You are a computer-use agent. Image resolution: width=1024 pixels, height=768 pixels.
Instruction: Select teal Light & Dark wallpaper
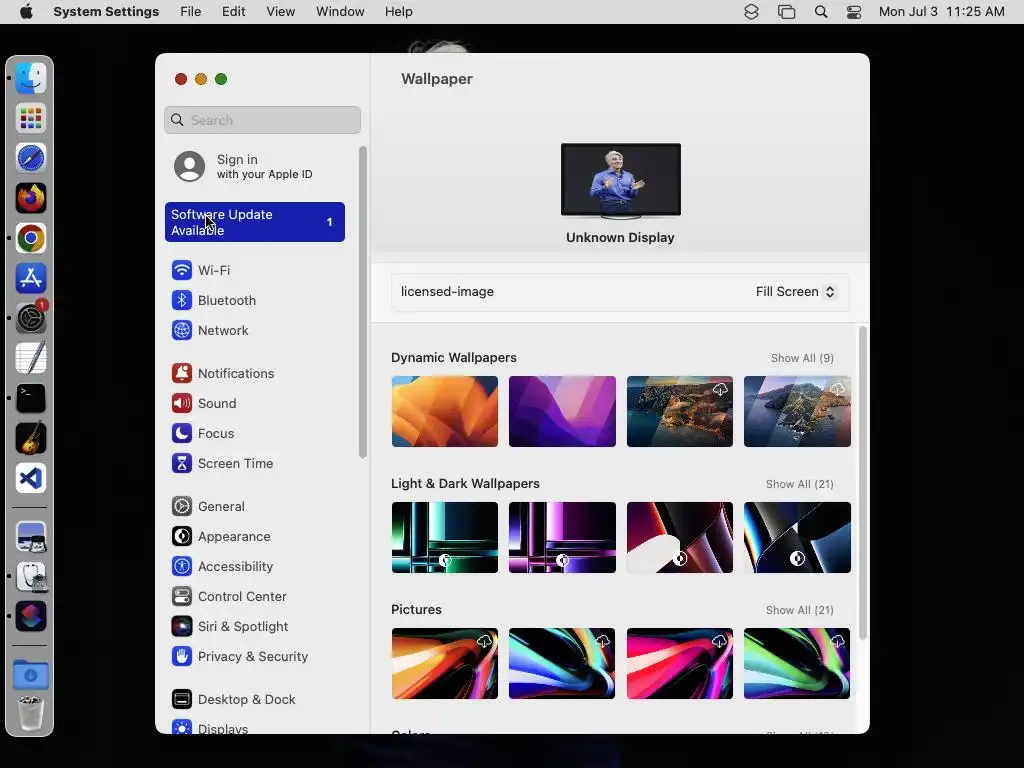point(445,537)
